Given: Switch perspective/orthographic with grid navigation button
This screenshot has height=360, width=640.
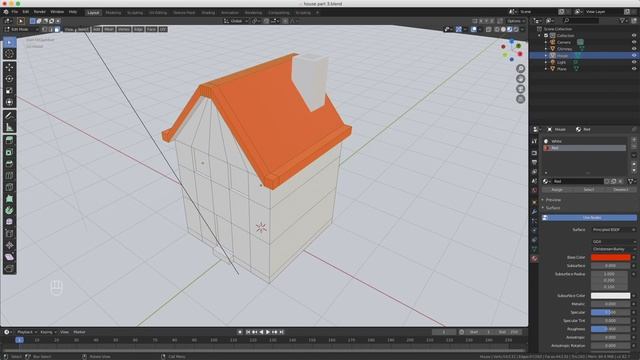Looking at the screenshot, I should tap(520, 99).
